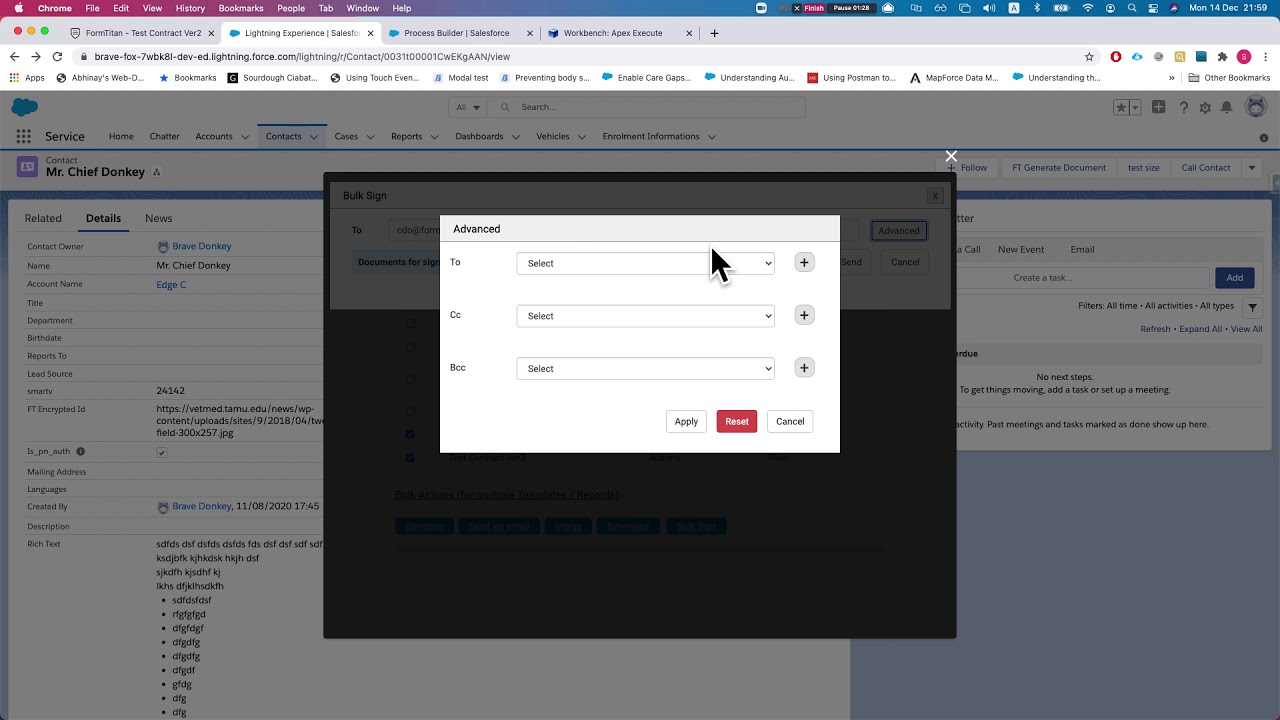Image resolution: width=1280 pixels, height=720 pixels.
Task: Open the favorites list dropdown arrow
Action: pyautogui.click(x=1135, y=107)
